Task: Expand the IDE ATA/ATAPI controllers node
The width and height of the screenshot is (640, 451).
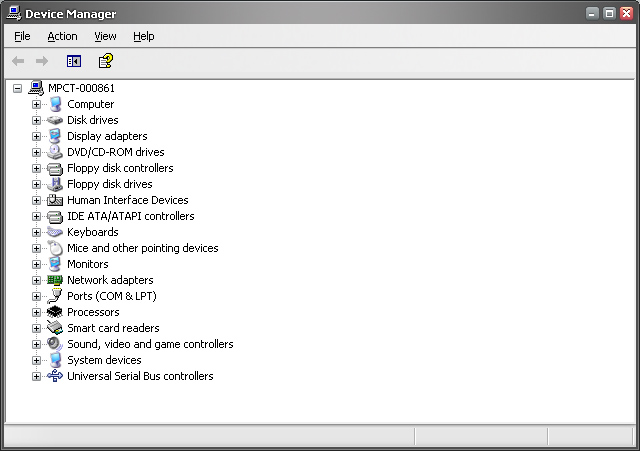Action: (36, 216)
